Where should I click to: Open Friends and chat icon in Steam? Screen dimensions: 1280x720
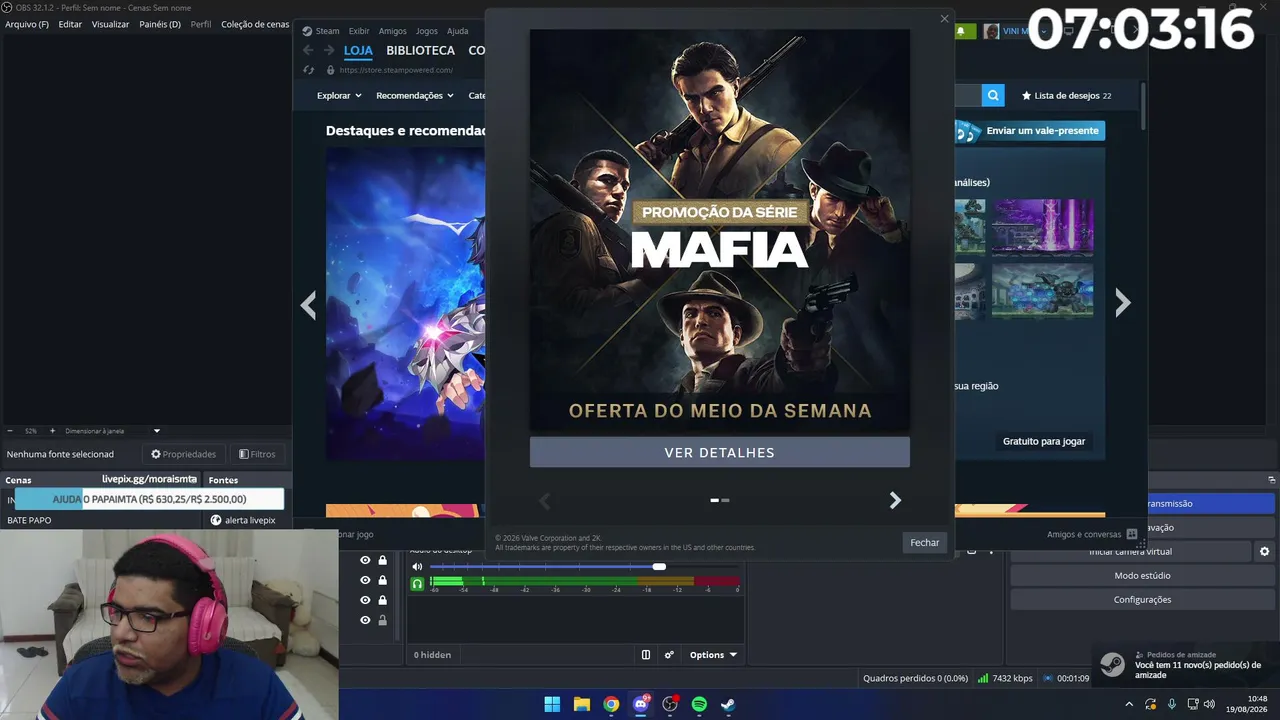click(x=1132, y=534)
